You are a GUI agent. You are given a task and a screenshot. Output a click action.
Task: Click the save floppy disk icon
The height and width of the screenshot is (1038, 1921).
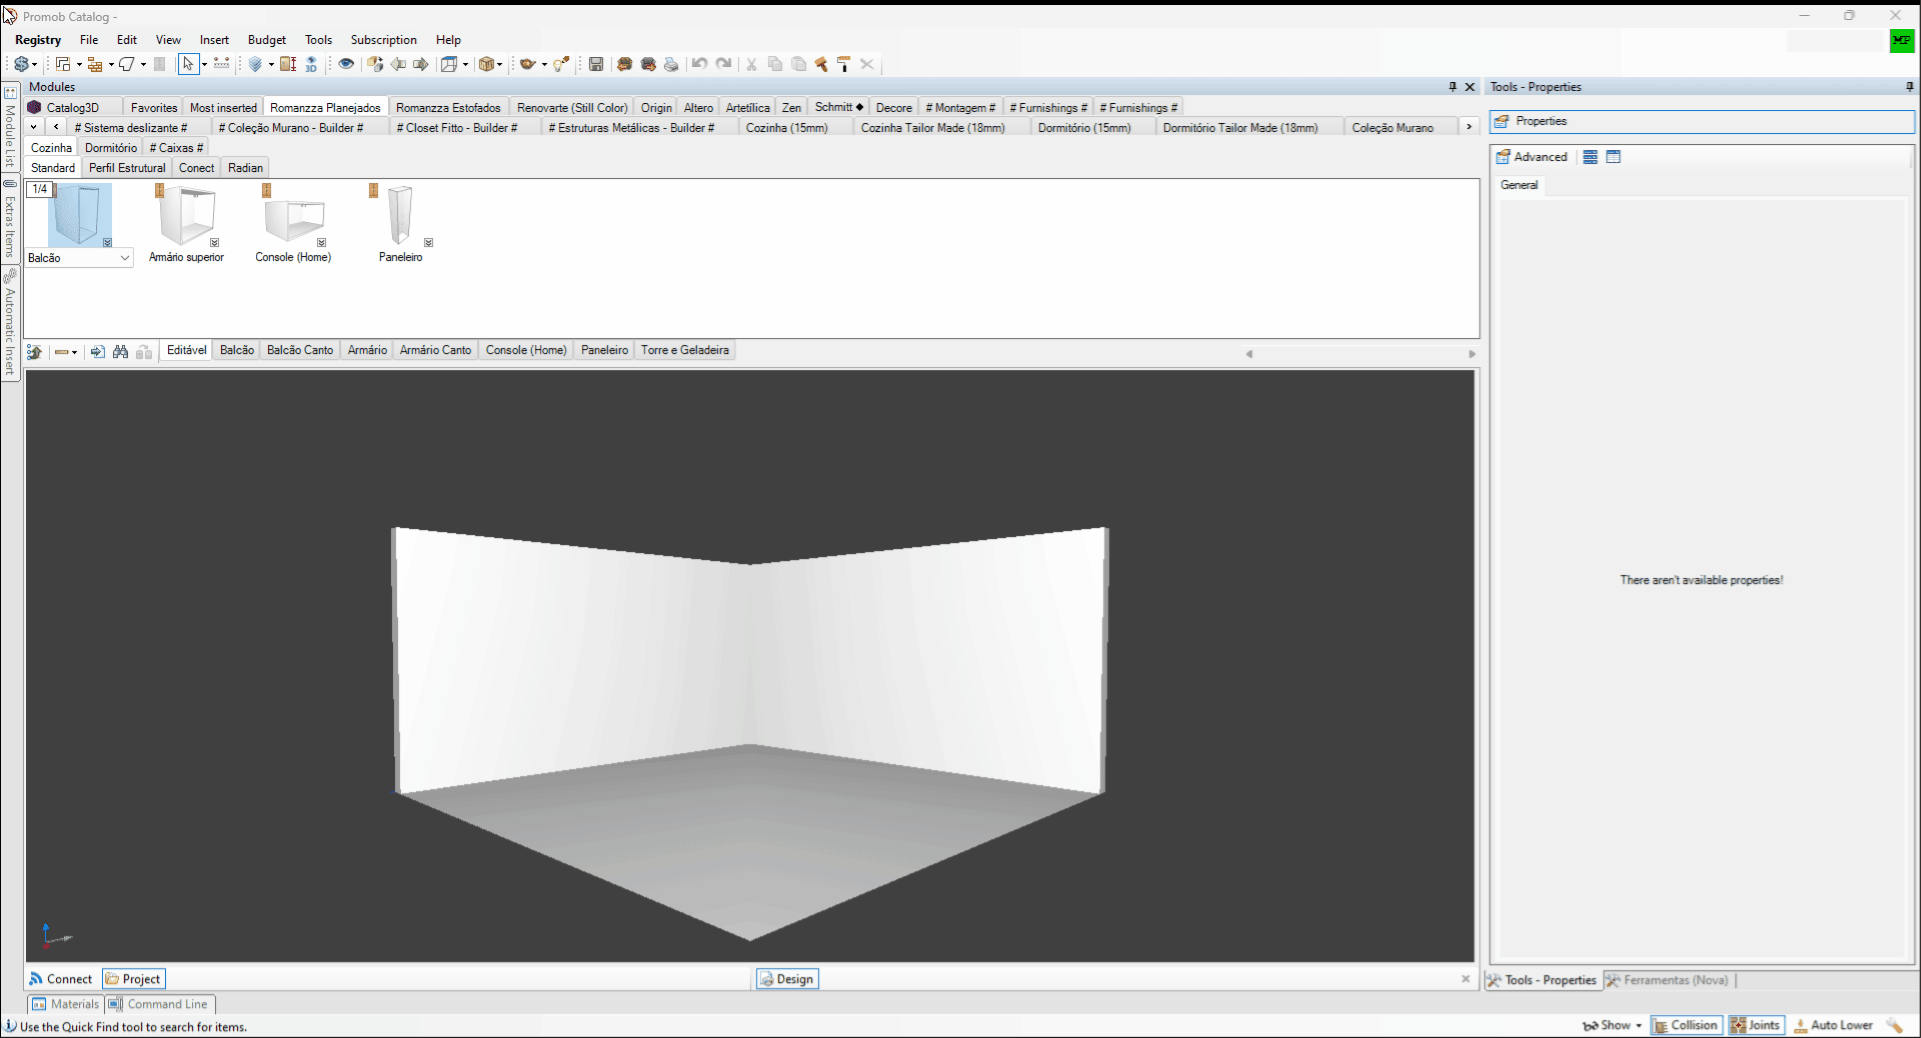[x=596, y=64]
